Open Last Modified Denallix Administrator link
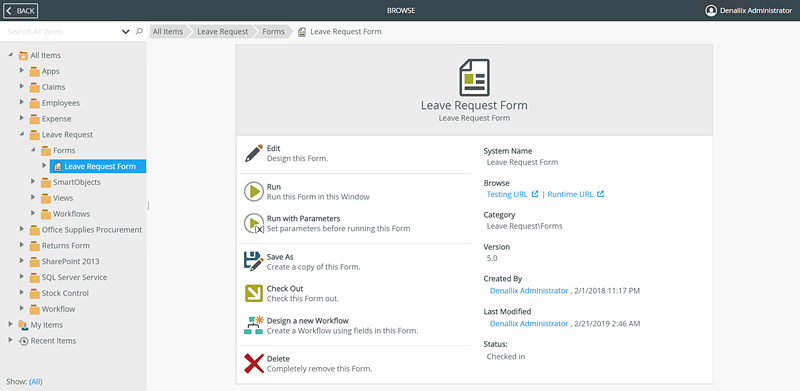Viewport: 800px width, 391px height. (x=529, y=324)
